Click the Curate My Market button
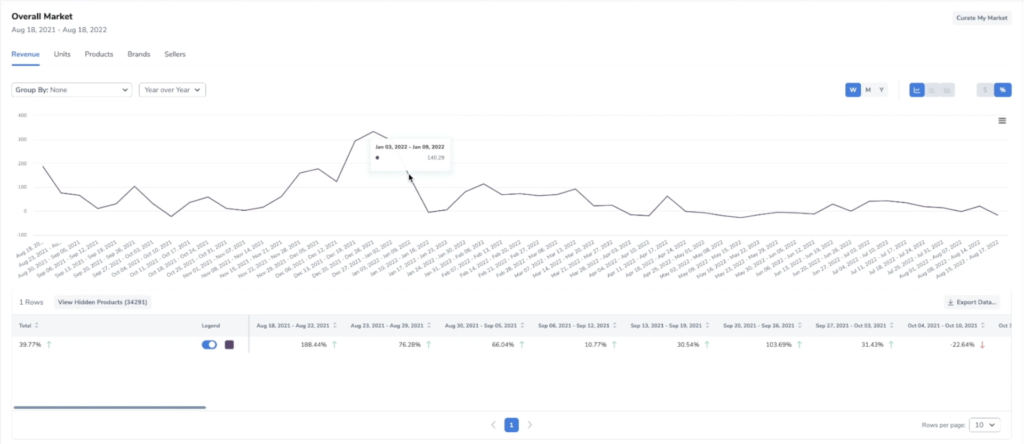This screenshot has height=444, width=1024. (981, 18)
